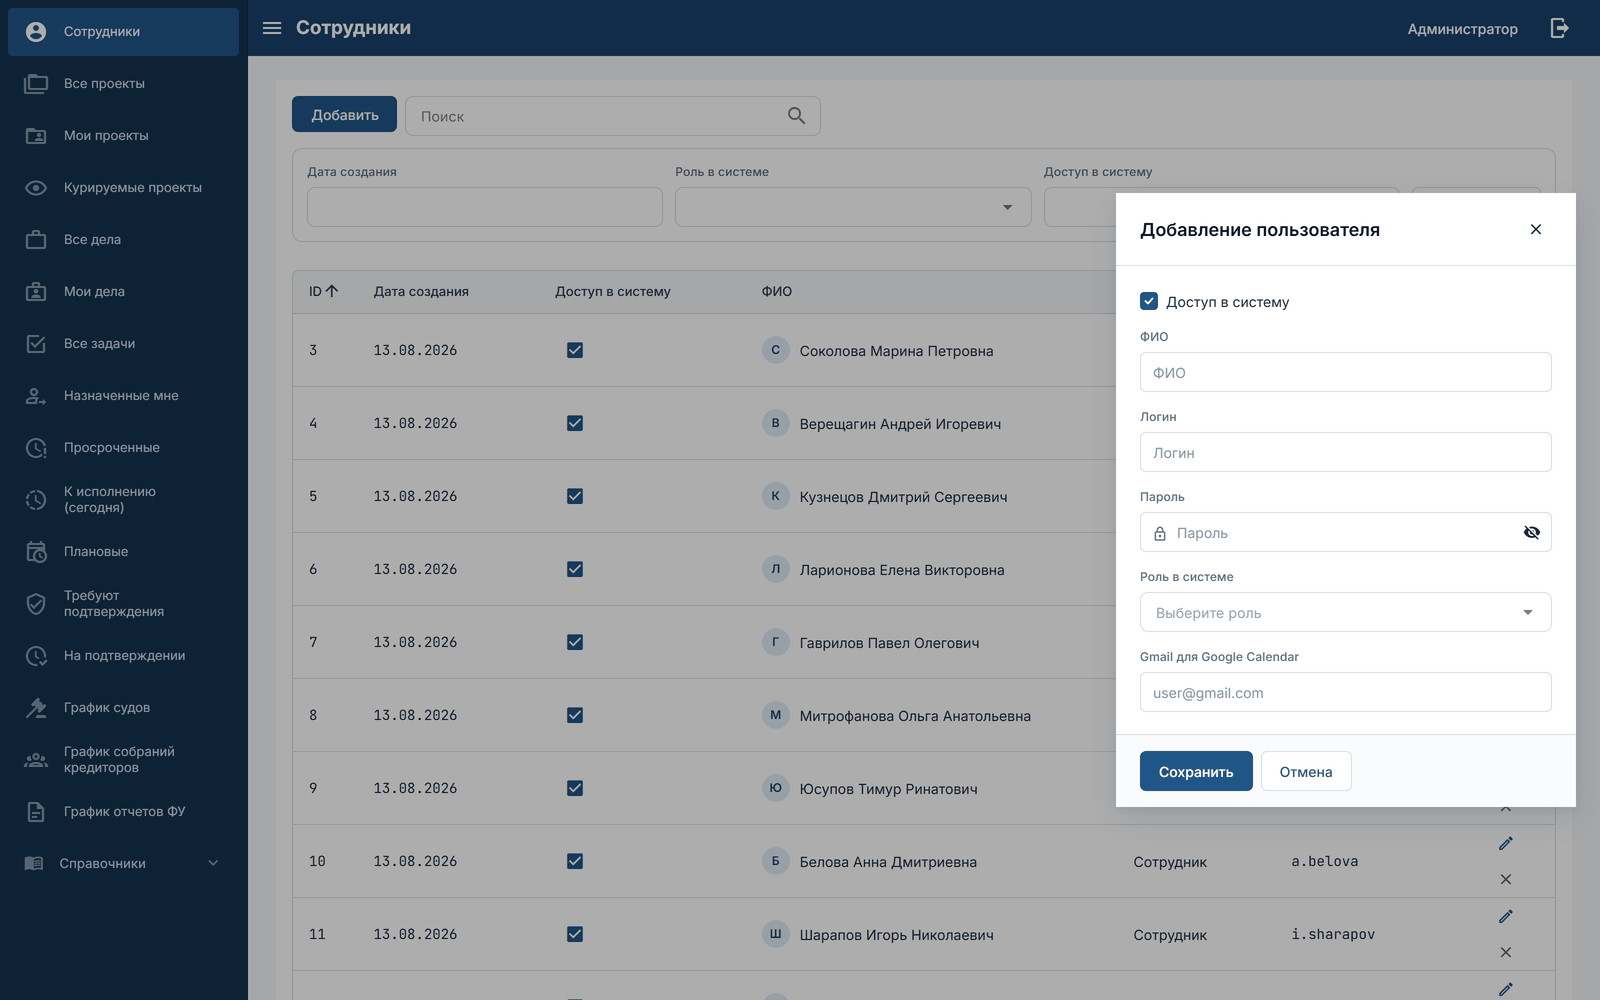
Task: Click avatar С of Соколова Марина Петровна
Action: [775, 350]
